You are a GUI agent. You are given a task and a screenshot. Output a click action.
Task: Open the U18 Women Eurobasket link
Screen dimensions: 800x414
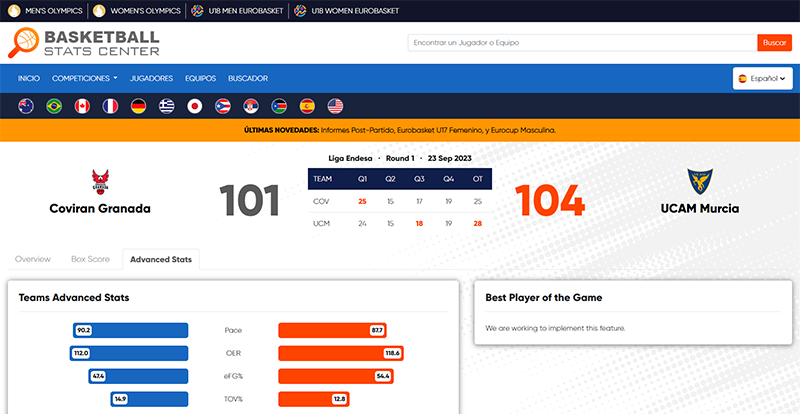355,11
